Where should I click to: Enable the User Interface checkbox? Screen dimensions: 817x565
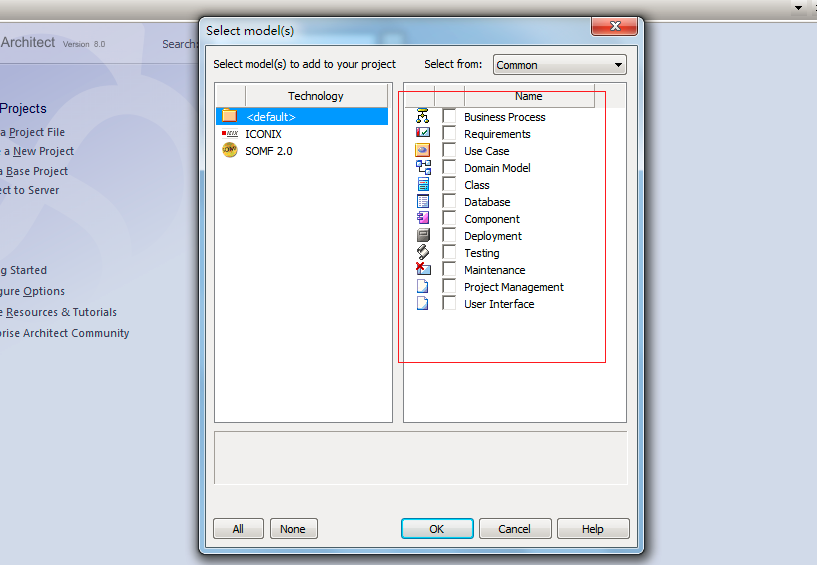click(449, 303)
